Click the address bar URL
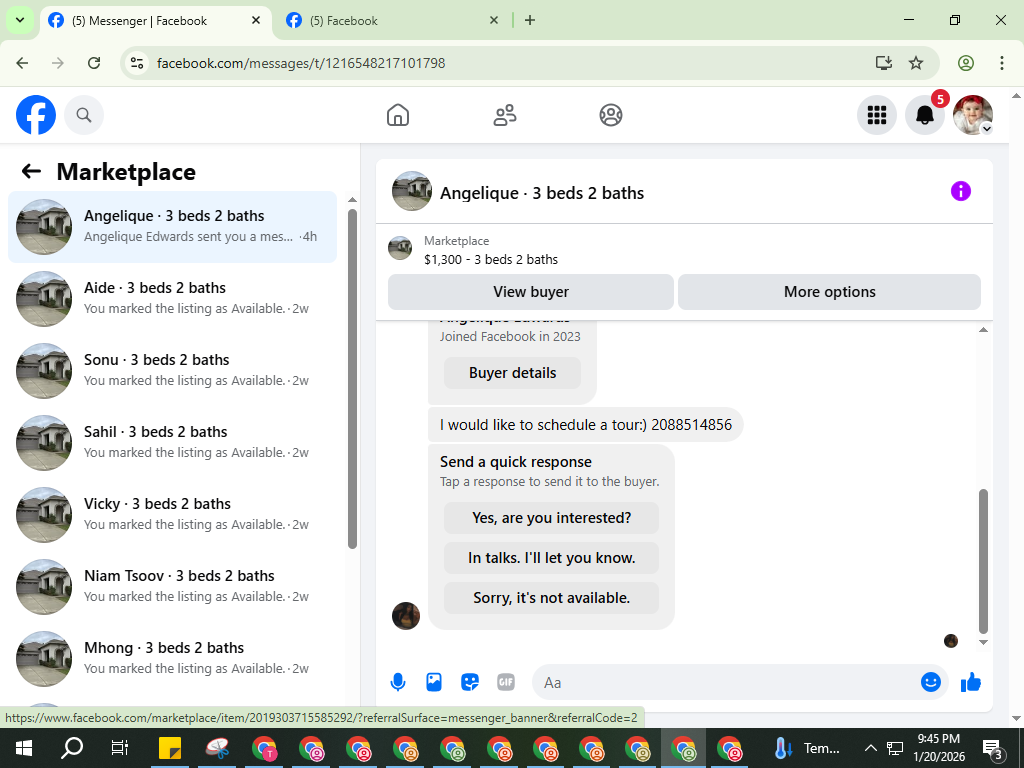The image size is (1024, 768). pos(301,63)
